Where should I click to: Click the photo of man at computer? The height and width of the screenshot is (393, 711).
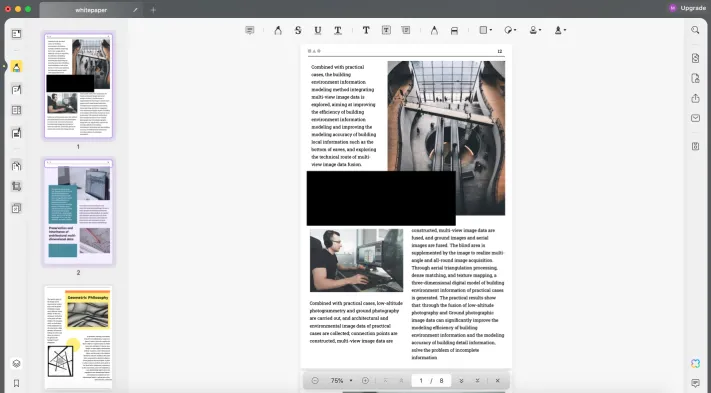pos(356,260)
